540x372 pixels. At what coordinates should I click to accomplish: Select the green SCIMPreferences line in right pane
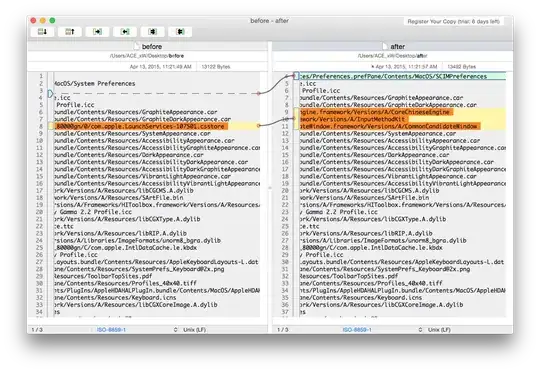coord(402,76)
